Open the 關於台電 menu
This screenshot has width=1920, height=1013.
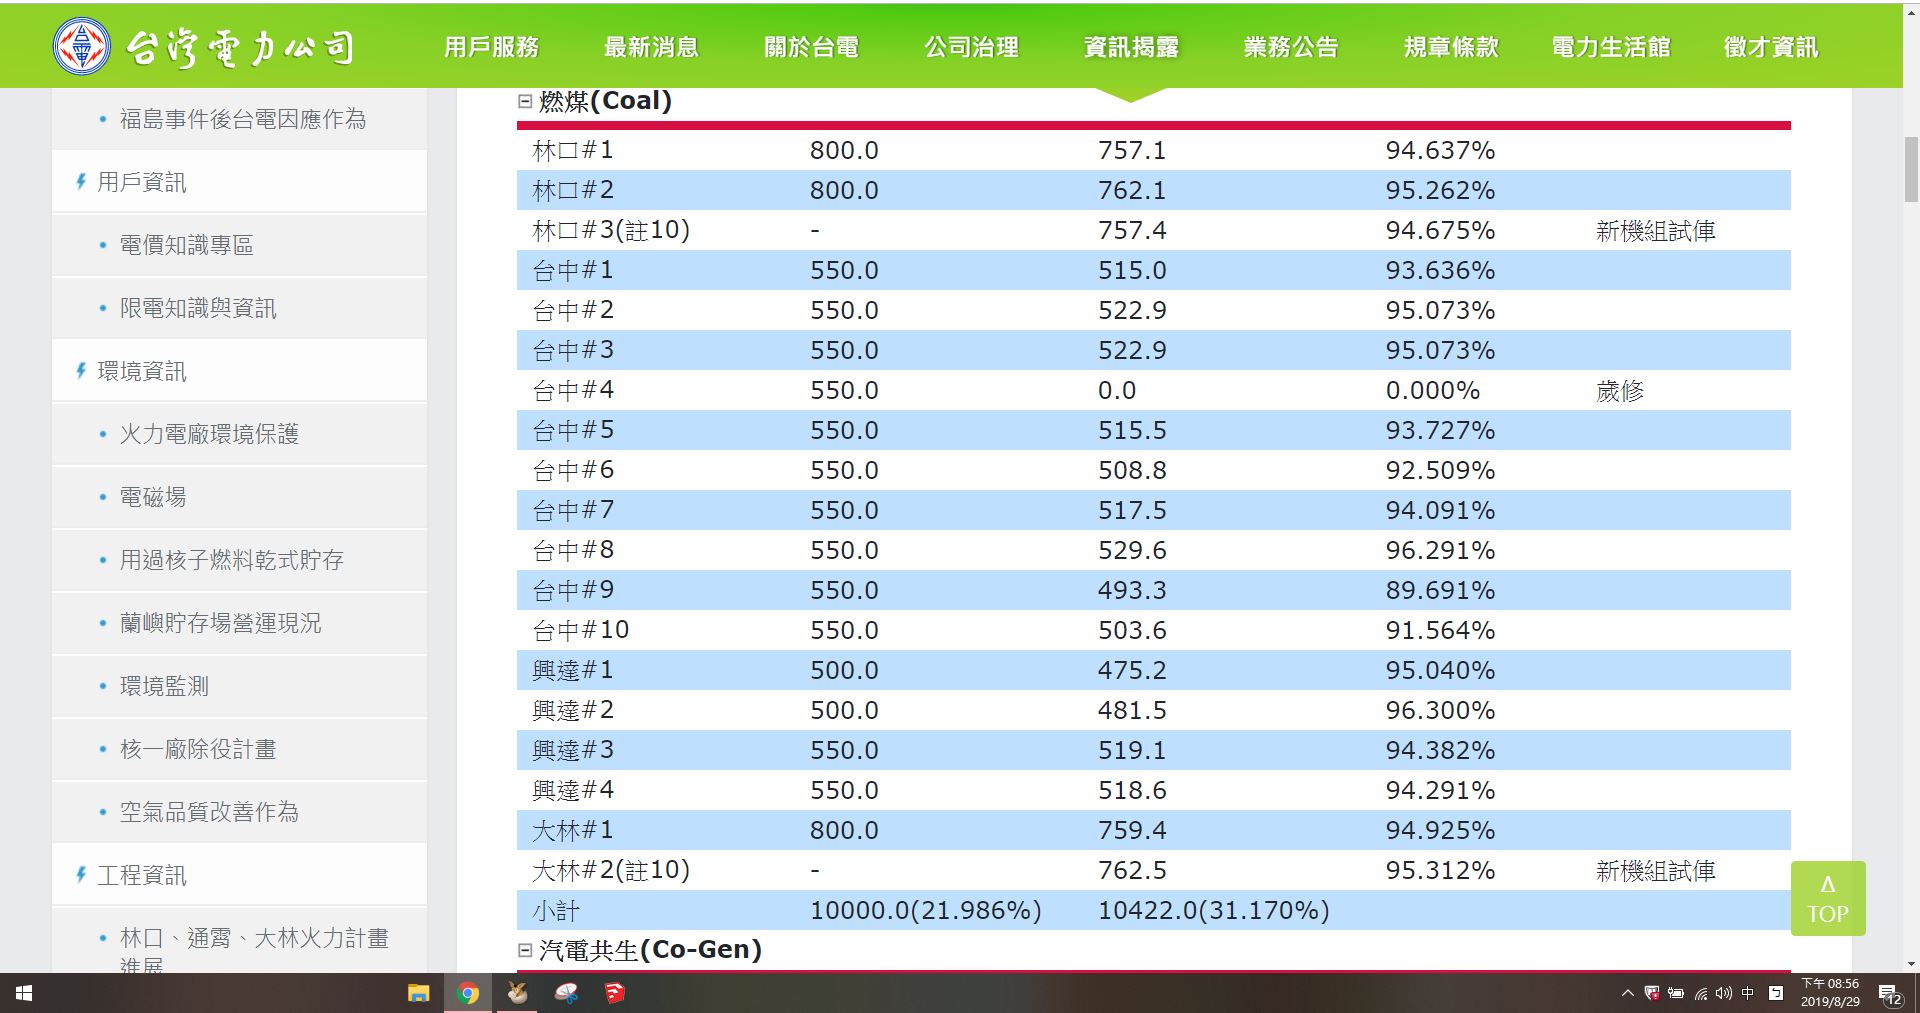tap(811, 47)
